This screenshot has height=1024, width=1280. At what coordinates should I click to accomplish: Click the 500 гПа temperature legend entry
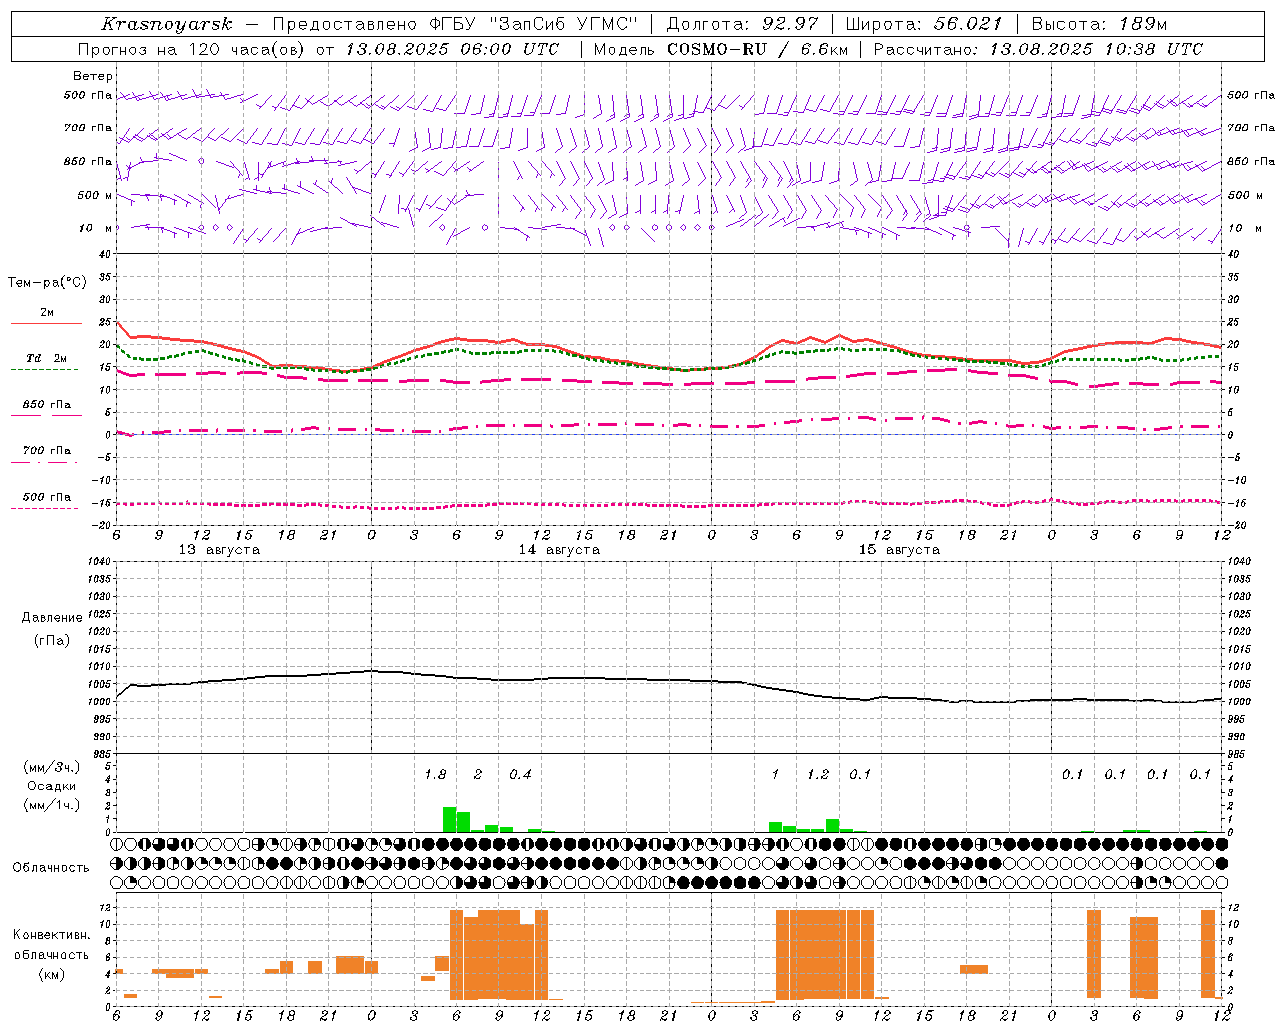click(x=47, y=501)
